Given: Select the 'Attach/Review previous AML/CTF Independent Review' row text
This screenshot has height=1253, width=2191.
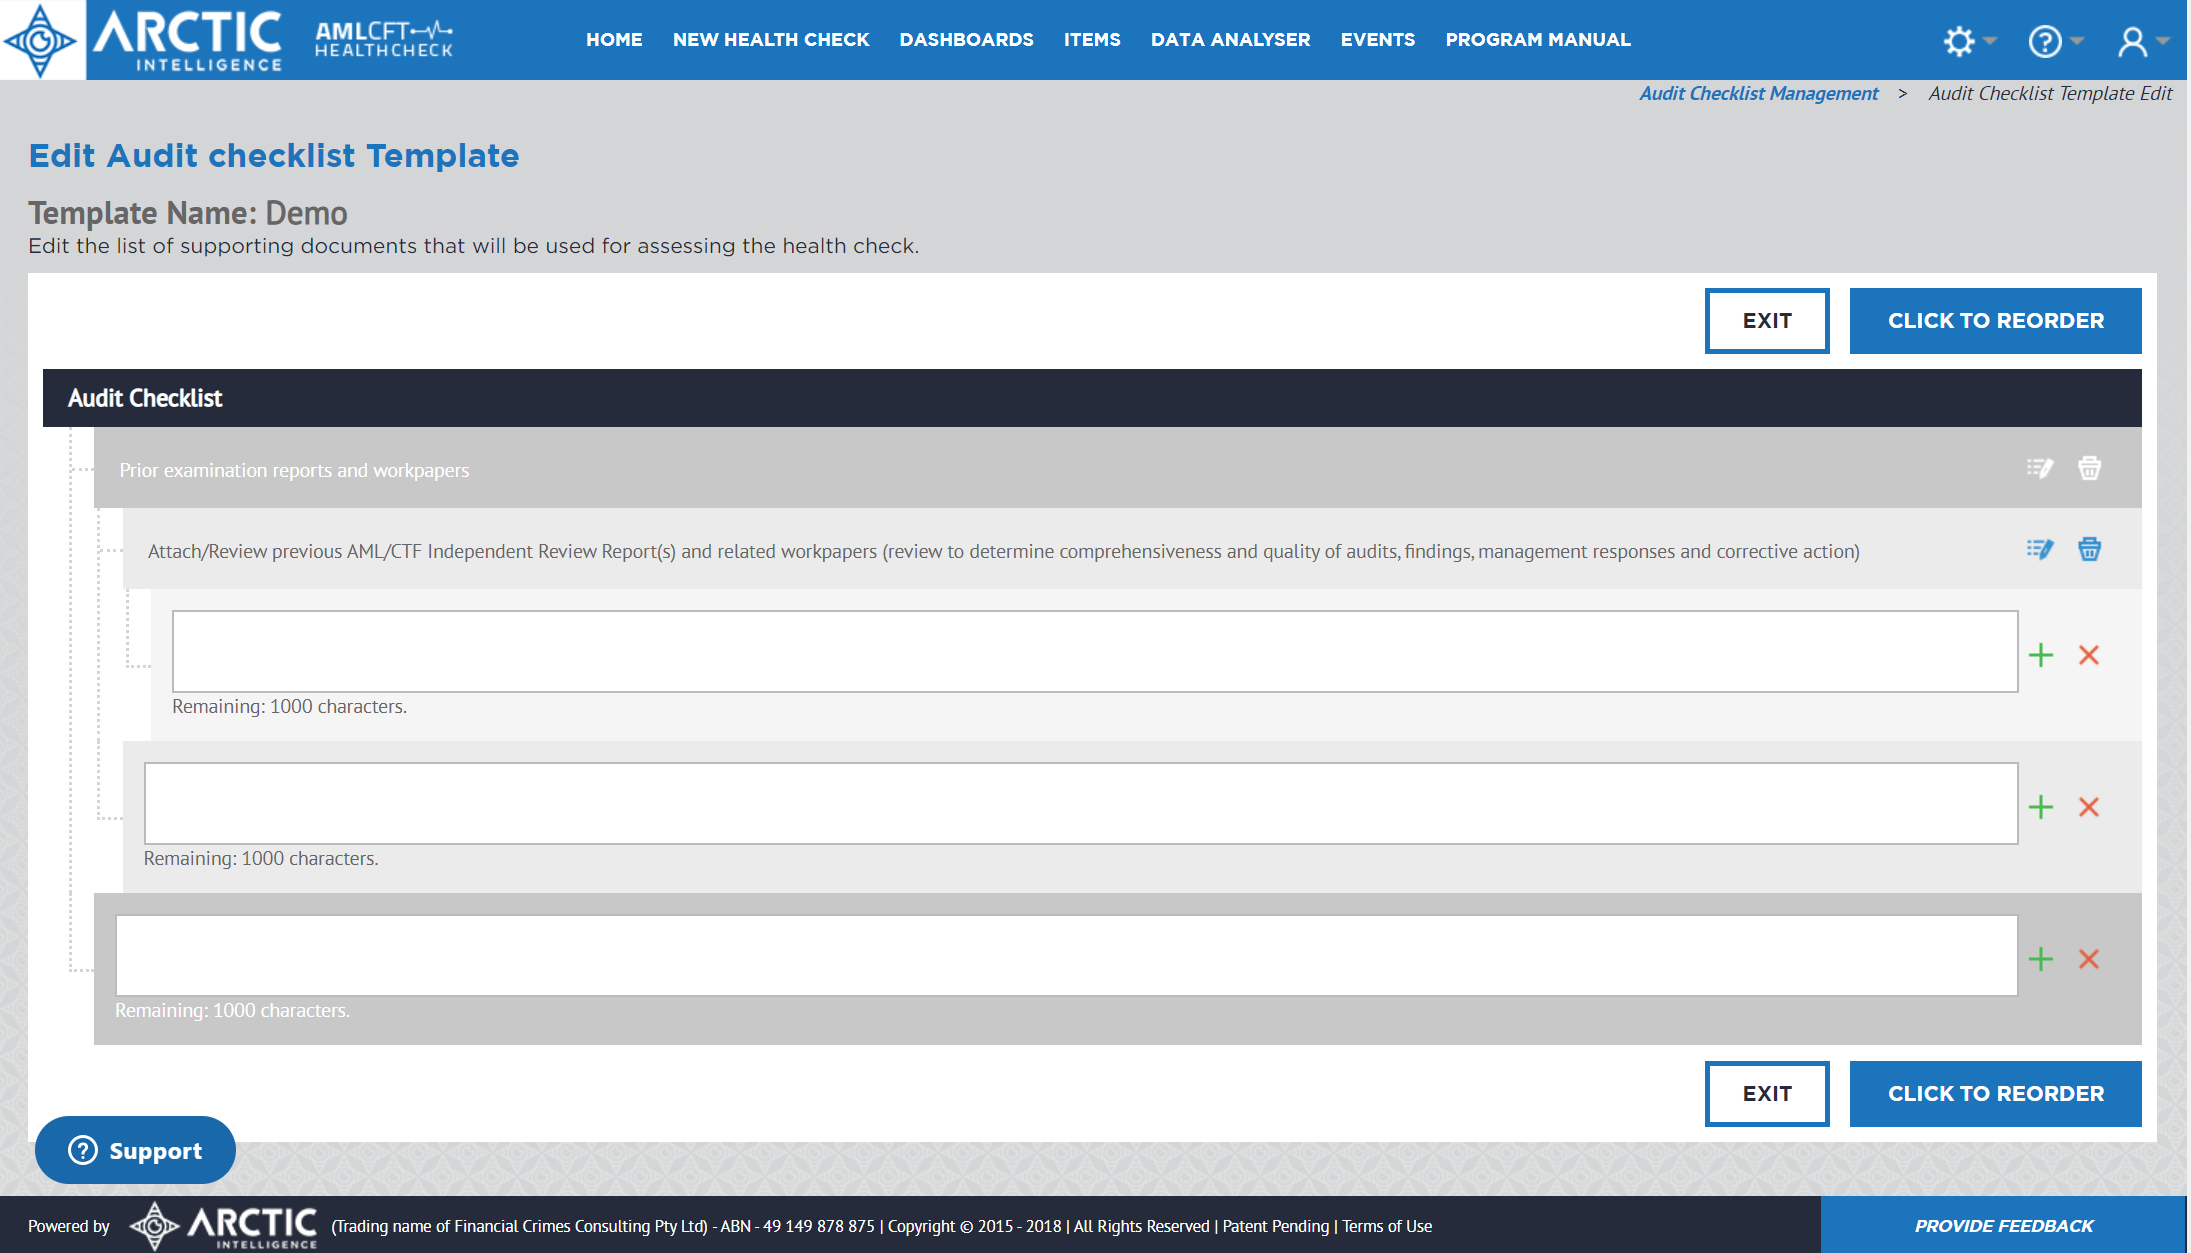Looking at the screenshot, I should [1004, 551].
